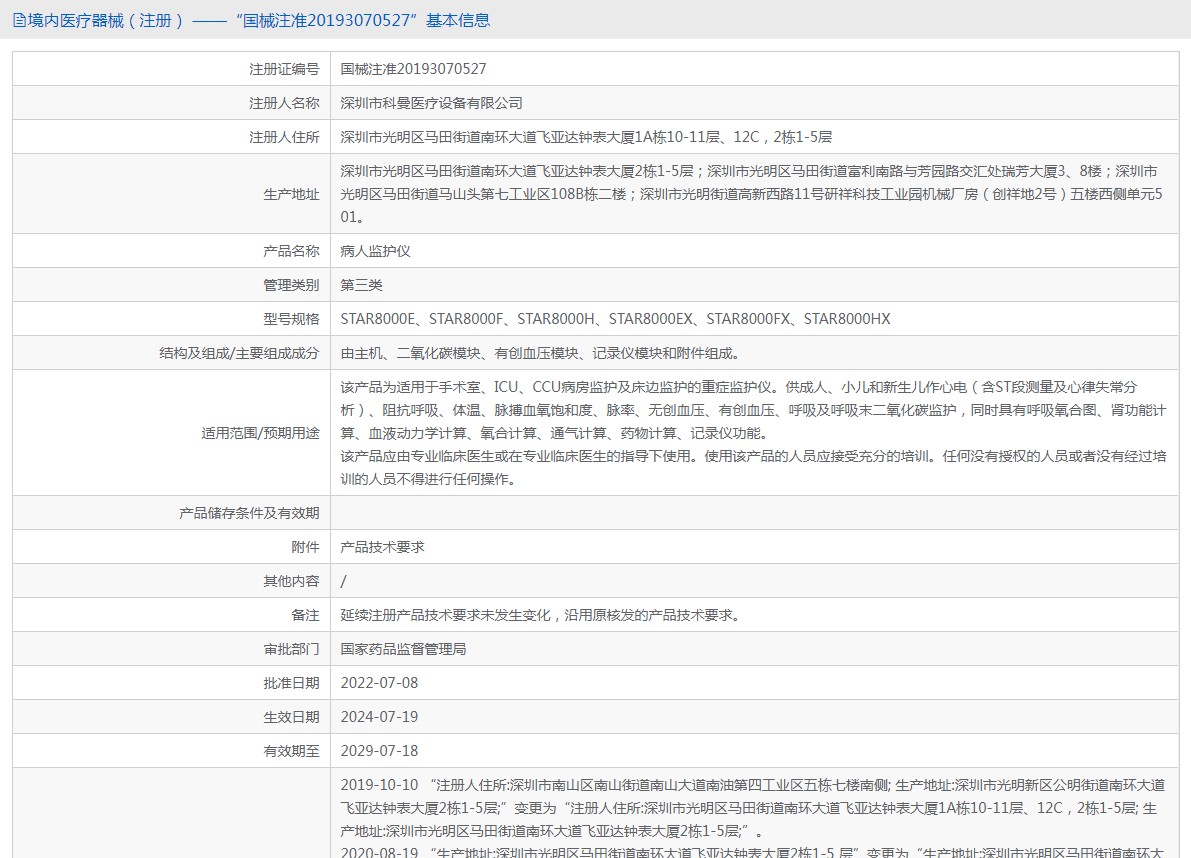Select remark text 延续注册产品技术要求未发生变化
This screenshot has width=1191, height=858.
(540, 615)
